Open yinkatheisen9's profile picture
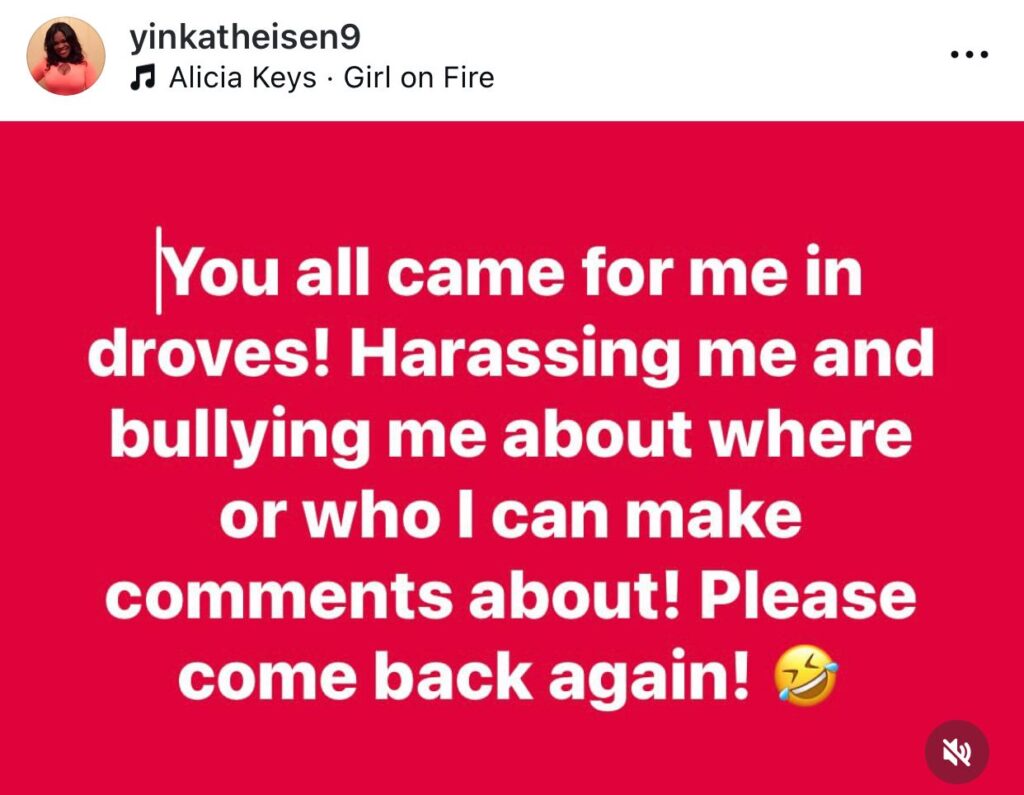The image size is (1024, 795). (x=65, y=56)
